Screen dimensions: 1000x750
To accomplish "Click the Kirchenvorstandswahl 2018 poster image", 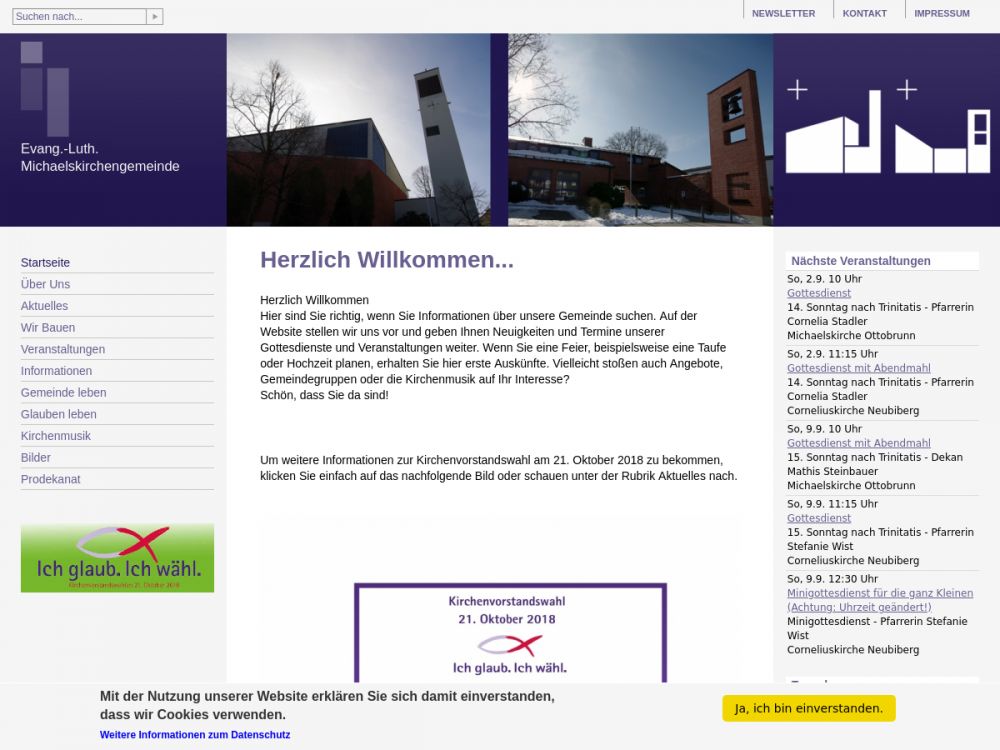I will [510, 632].
